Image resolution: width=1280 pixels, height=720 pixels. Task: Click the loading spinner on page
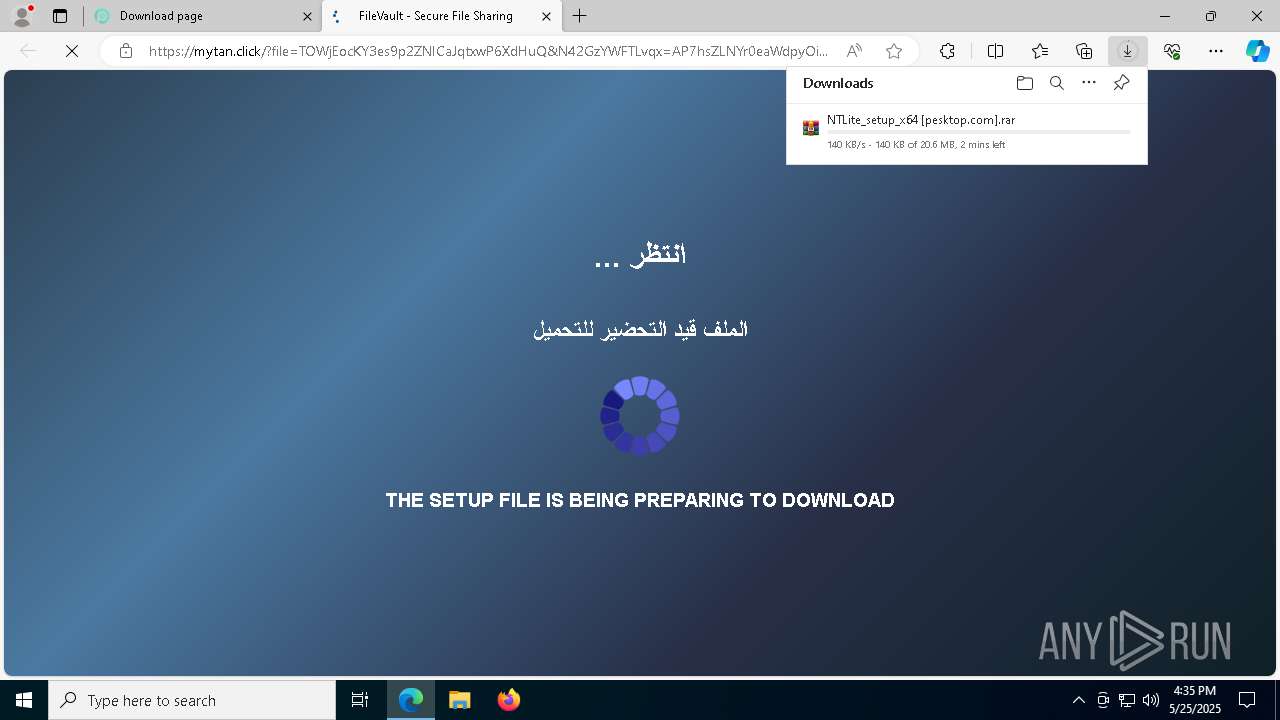[x=640, y=416]
